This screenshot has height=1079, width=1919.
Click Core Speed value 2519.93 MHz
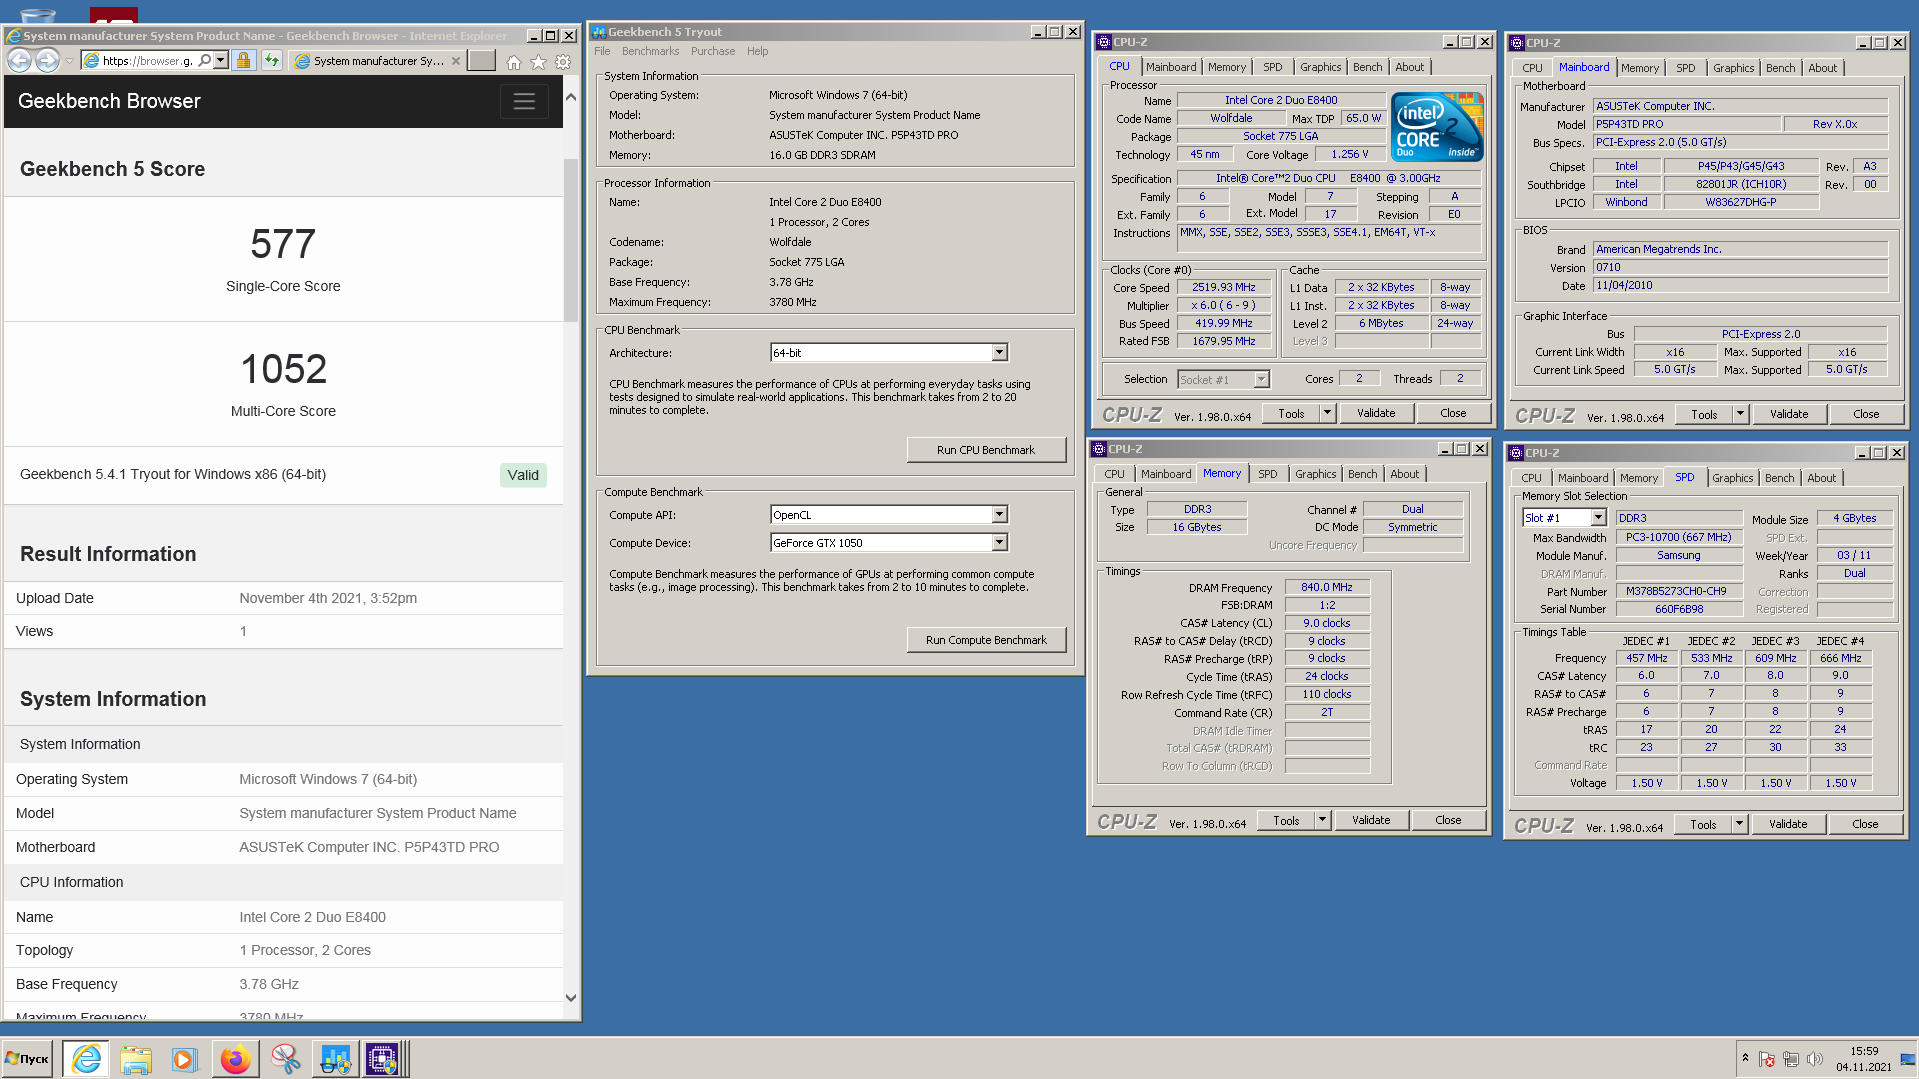[x=1223, y=287]
